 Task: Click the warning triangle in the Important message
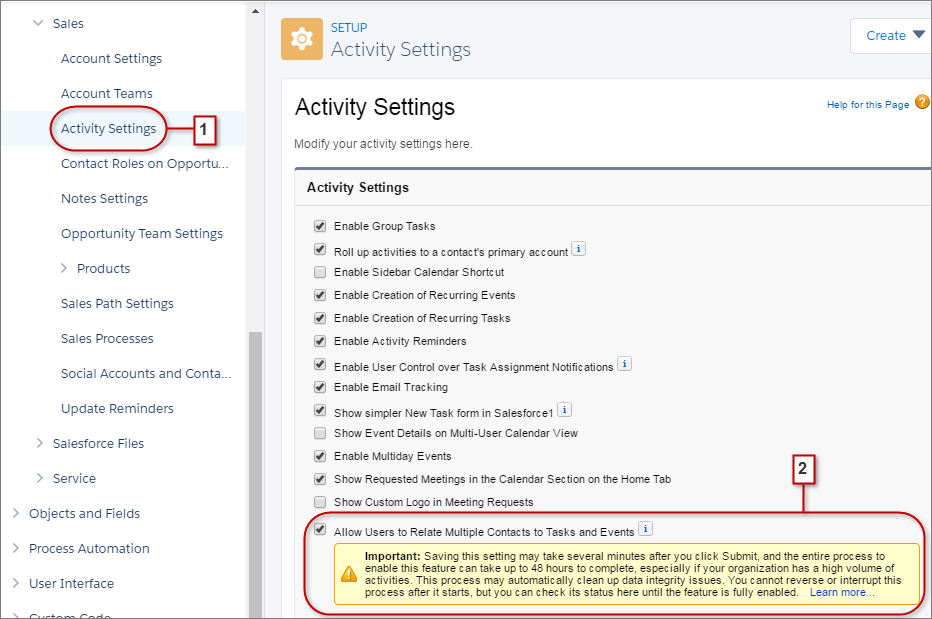[349, 573]
